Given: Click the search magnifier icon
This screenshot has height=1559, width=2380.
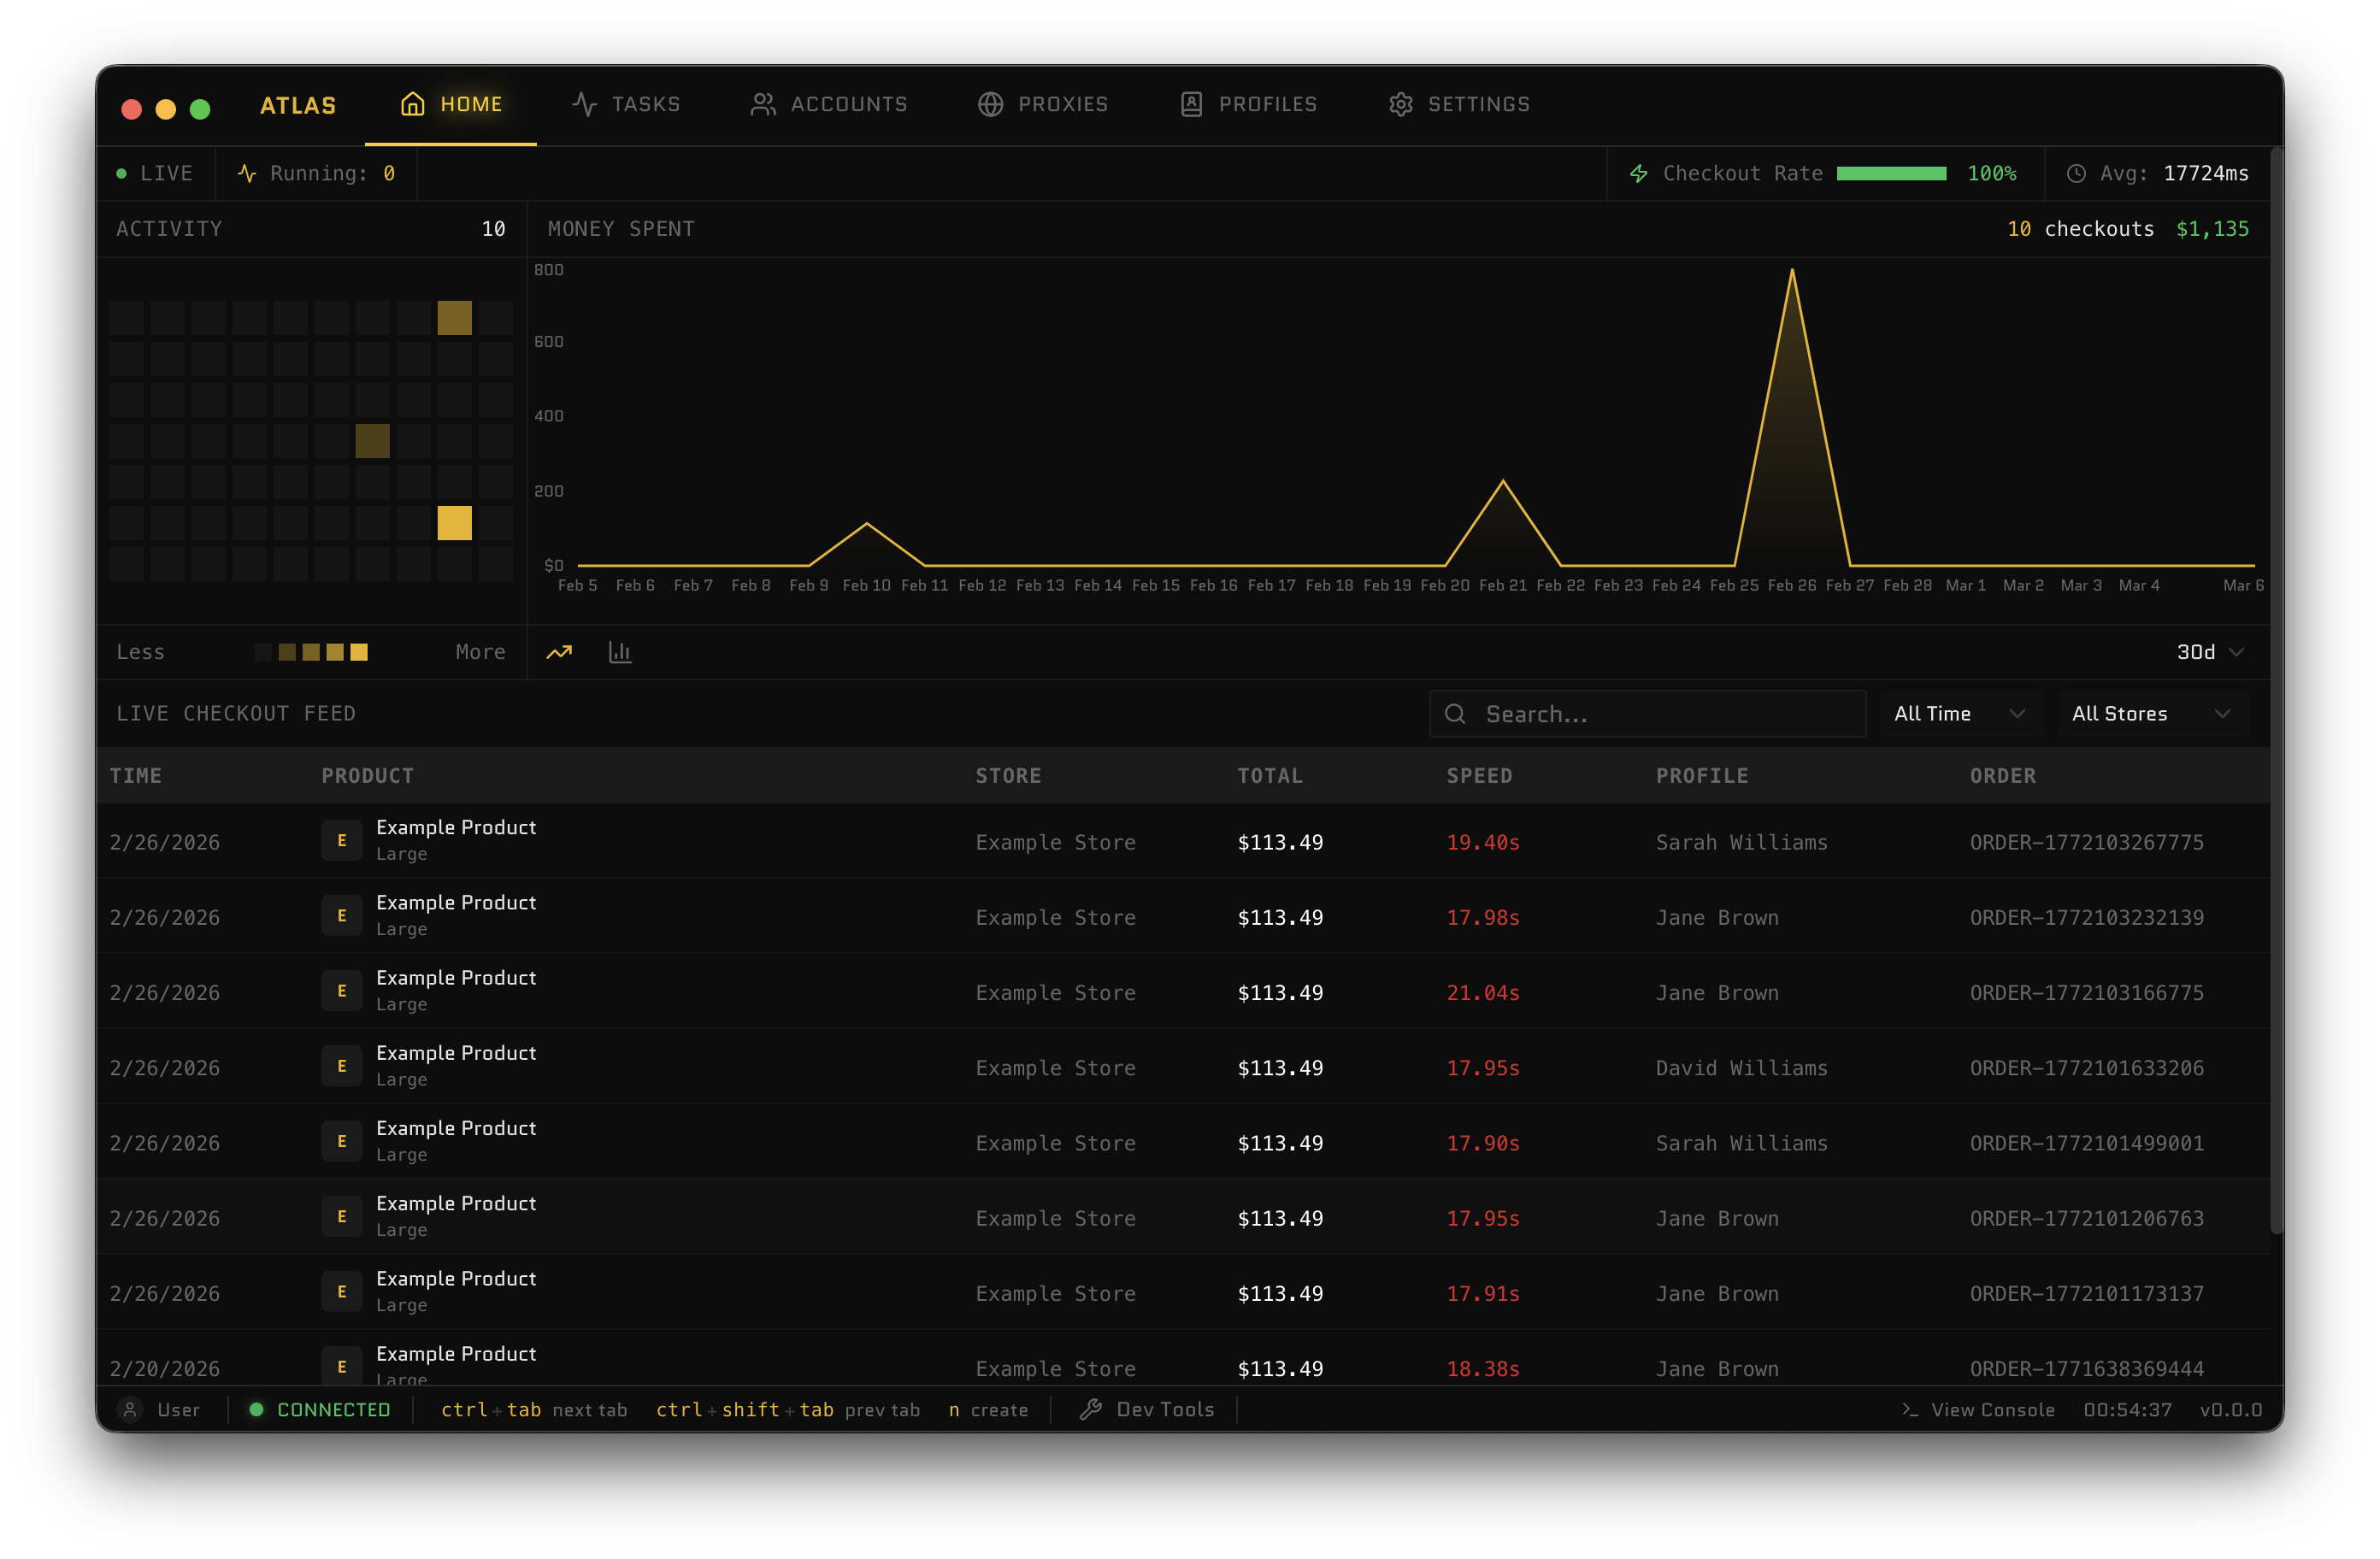Looking at the screenshot, I should [1455, 714].
